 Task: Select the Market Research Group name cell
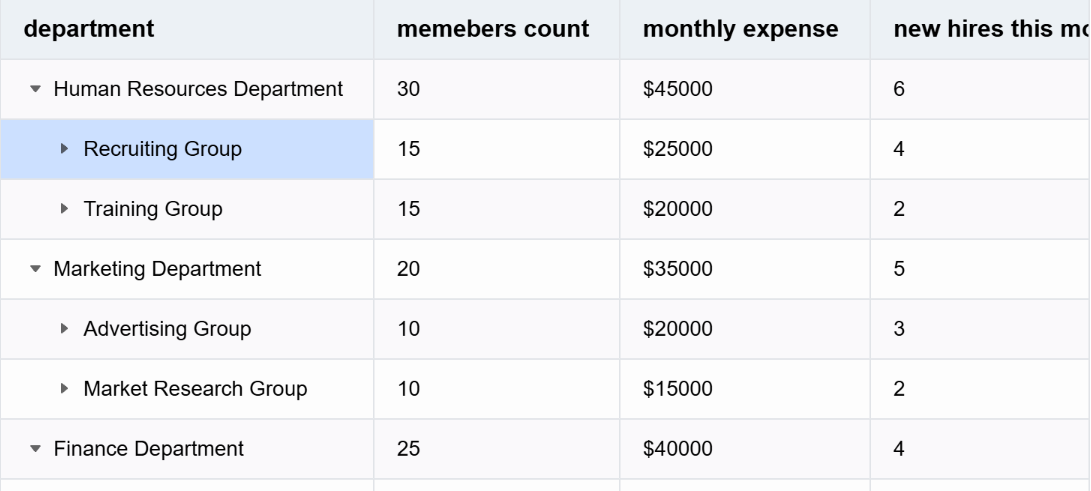[x=195, y=389]
